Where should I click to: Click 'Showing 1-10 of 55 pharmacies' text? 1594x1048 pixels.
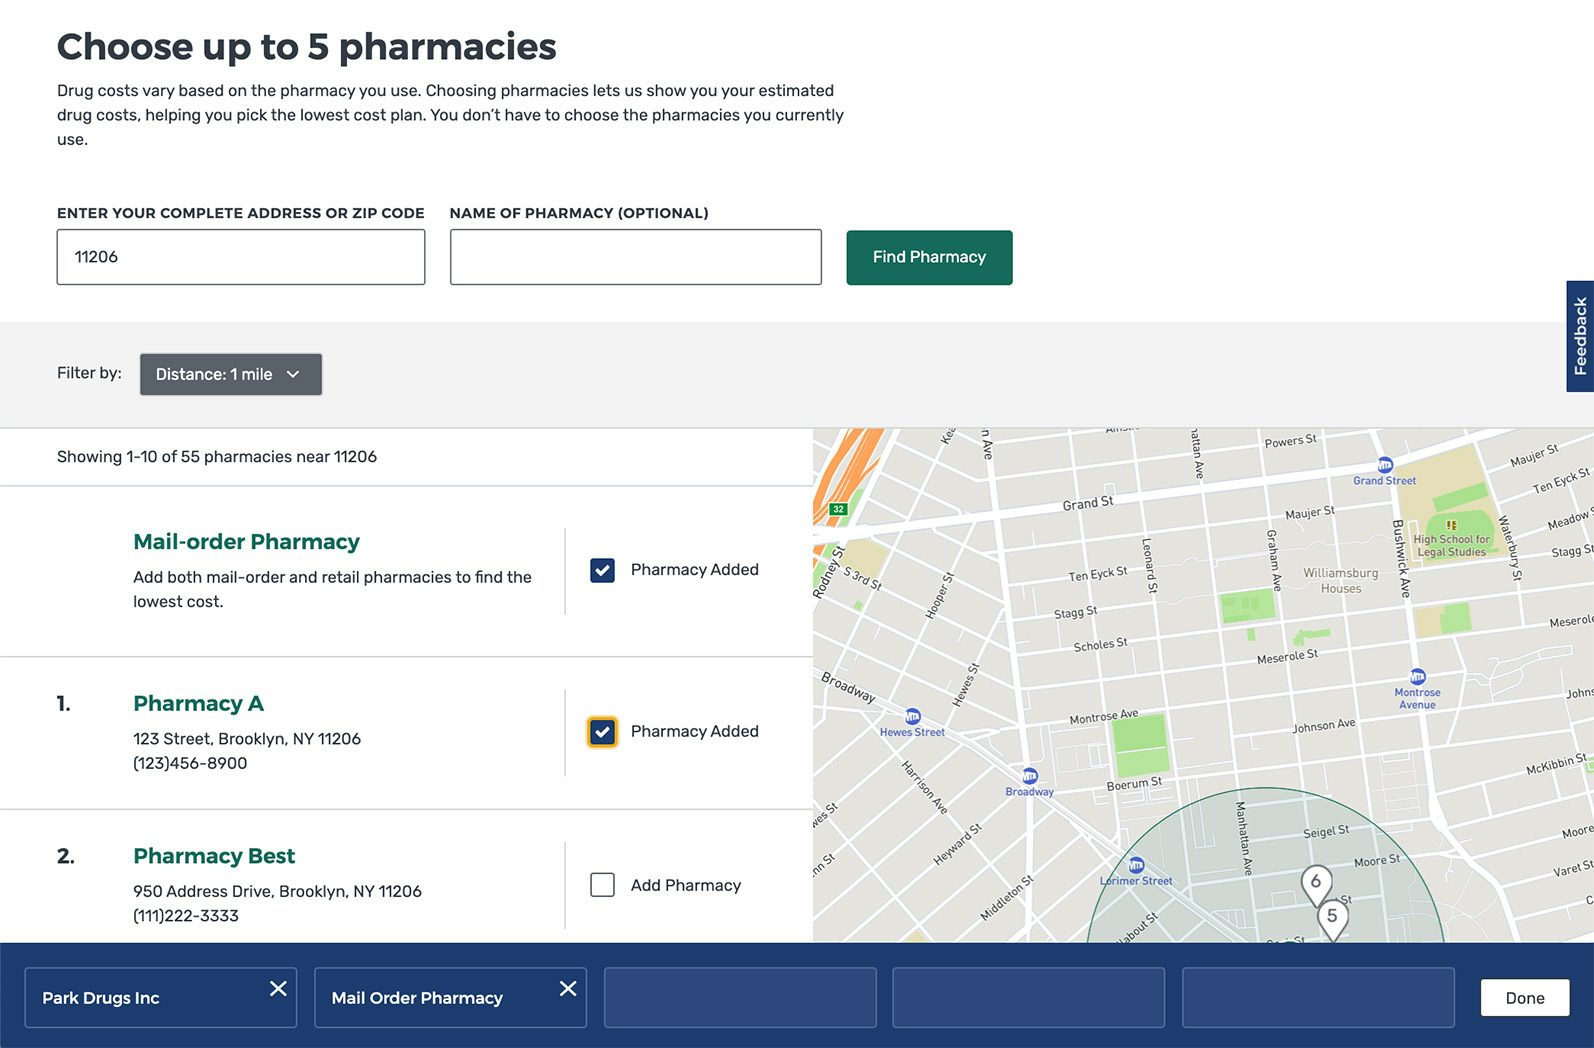(217, 457)
